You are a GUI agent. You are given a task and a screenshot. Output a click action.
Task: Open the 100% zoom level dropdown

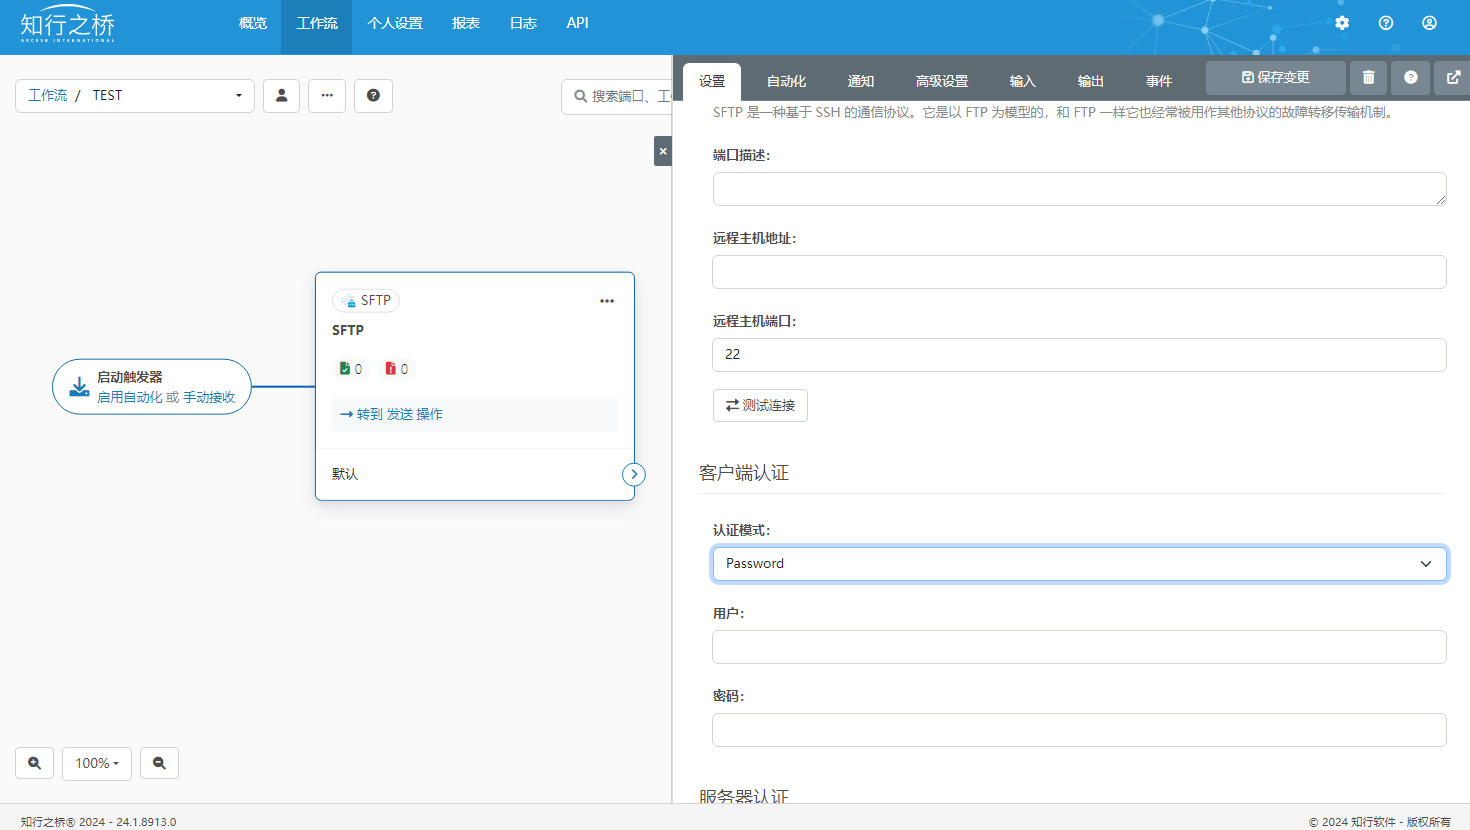pos(97,763)
